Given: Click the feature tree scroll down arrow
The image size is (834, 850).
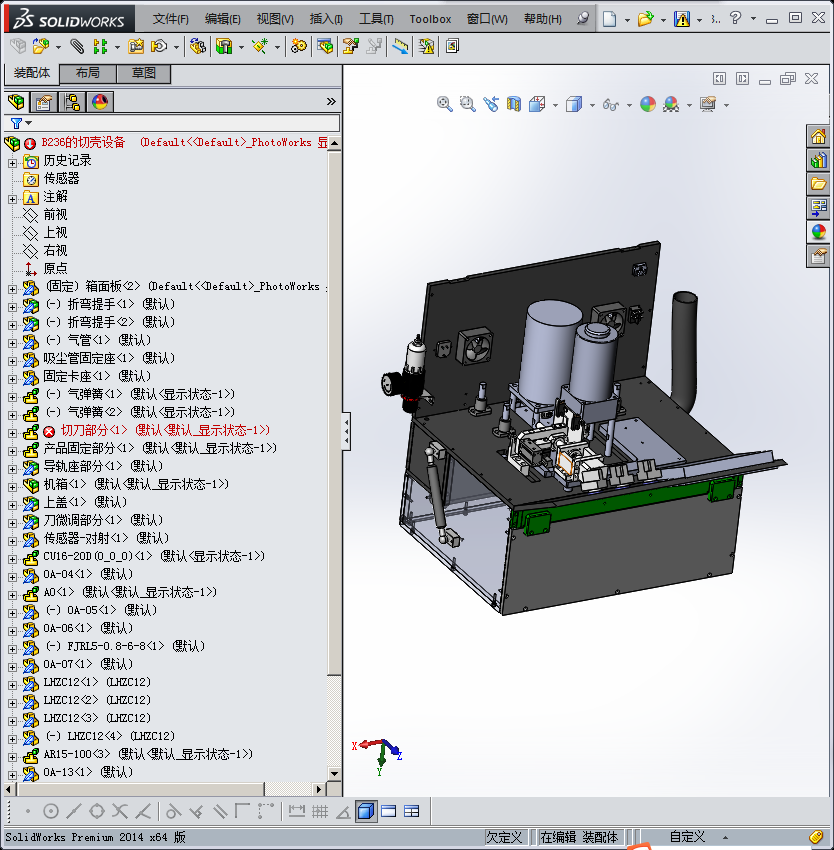Looking at the screenshot, I should coord(335,774).
